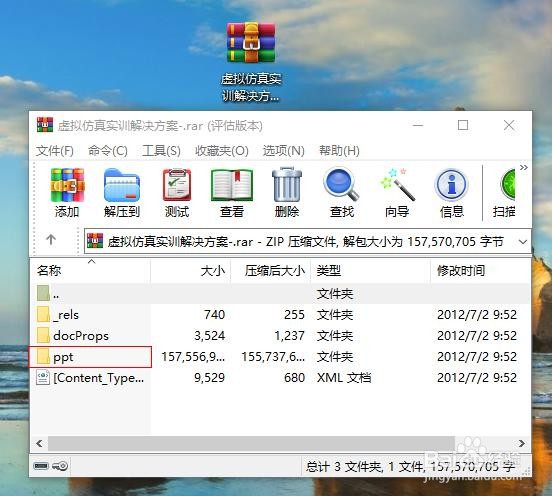
Task: Click the horizontal scrollbar left arrow
Action: 39,444
